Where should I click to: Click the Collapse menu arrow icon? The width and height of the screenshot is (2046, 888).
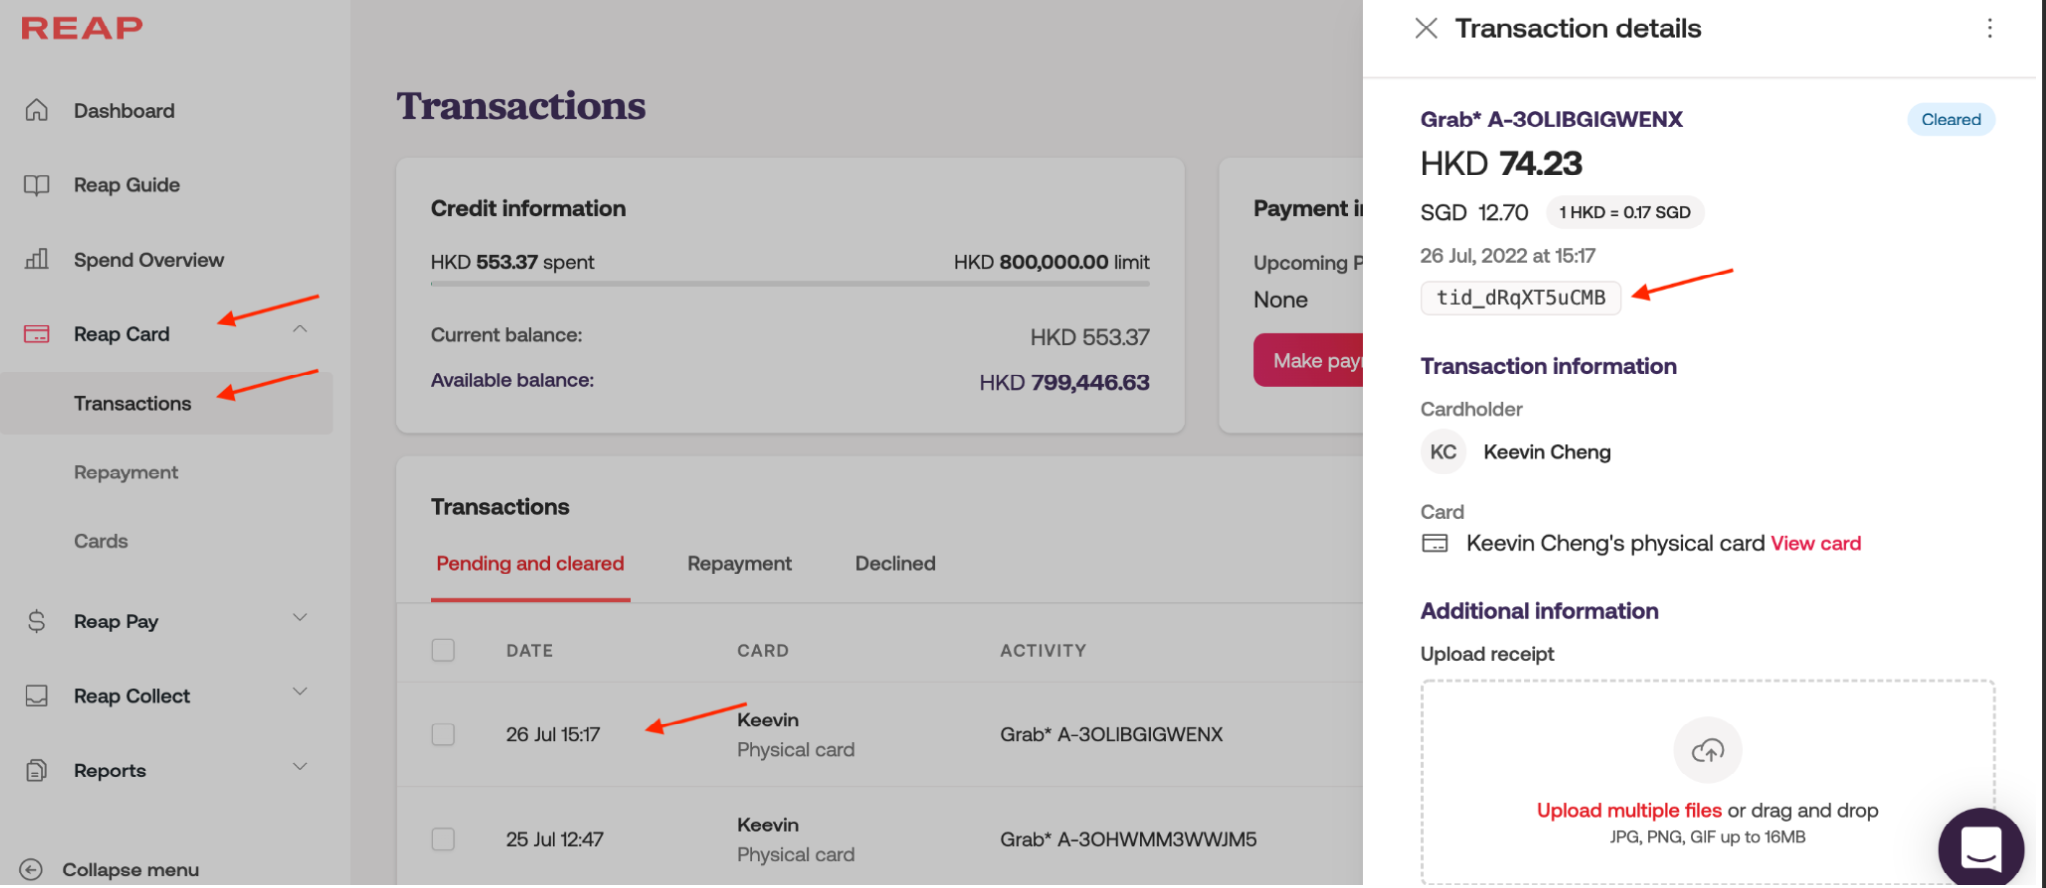click(31, 870)
